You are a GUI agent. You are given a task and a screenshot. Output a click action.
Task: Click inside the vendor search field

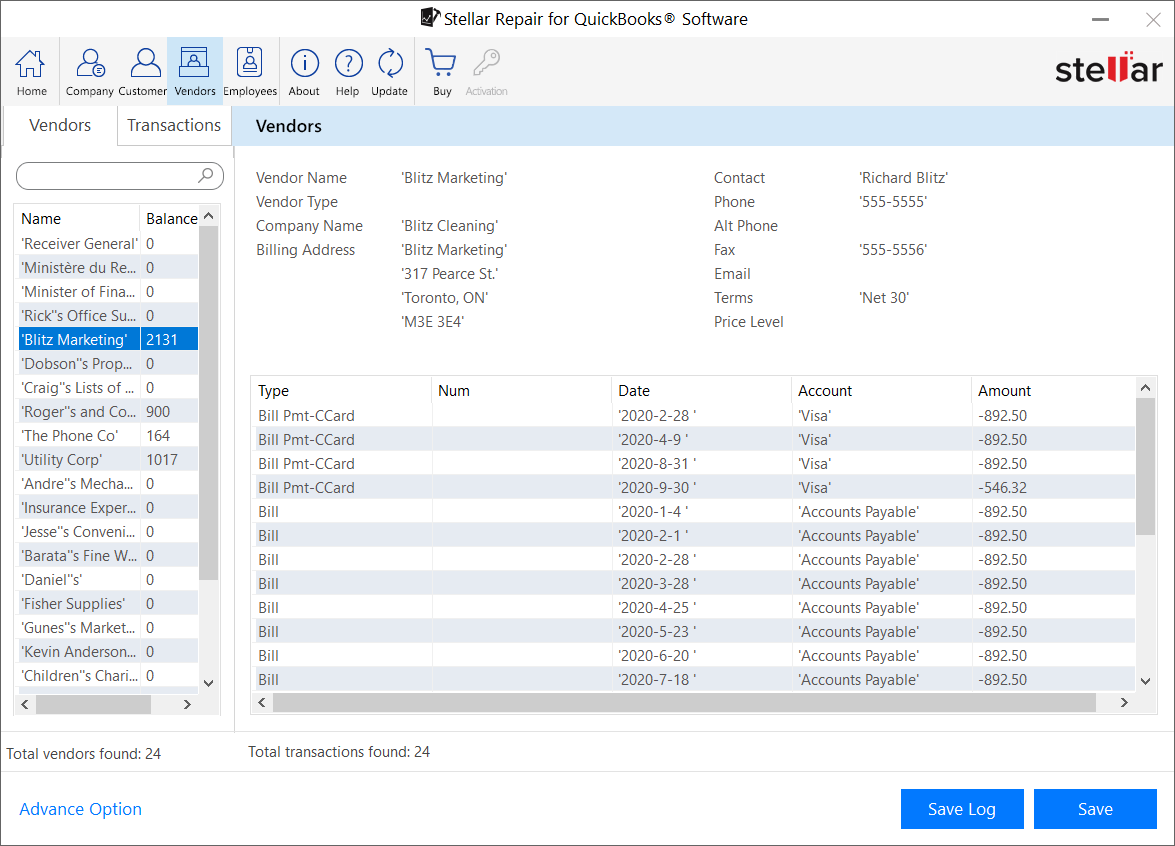(105, 176)
